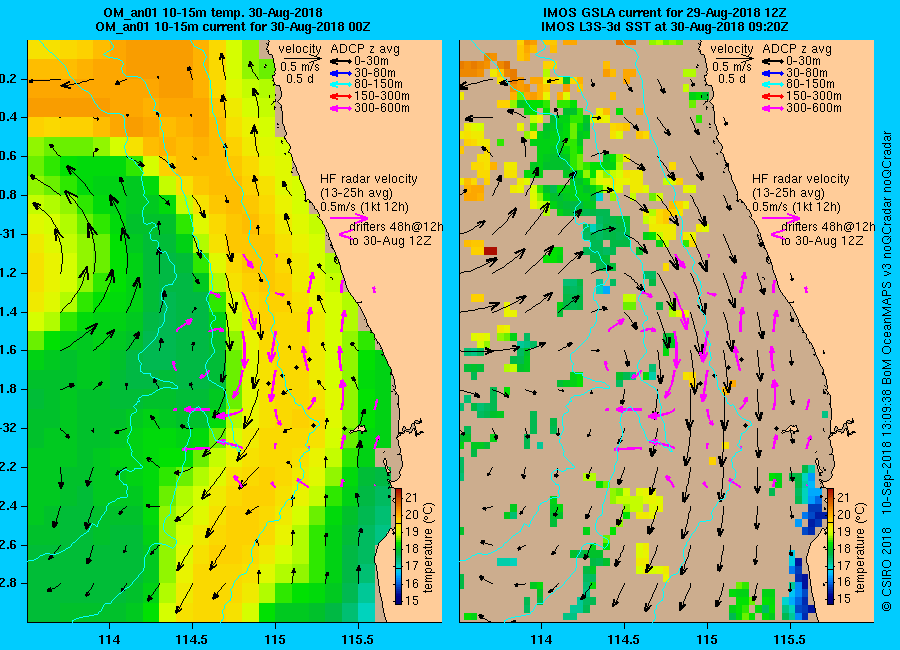Click longitude label 114.5 under right map
This screenshot has width=900, height=650.
coord(624,639)
